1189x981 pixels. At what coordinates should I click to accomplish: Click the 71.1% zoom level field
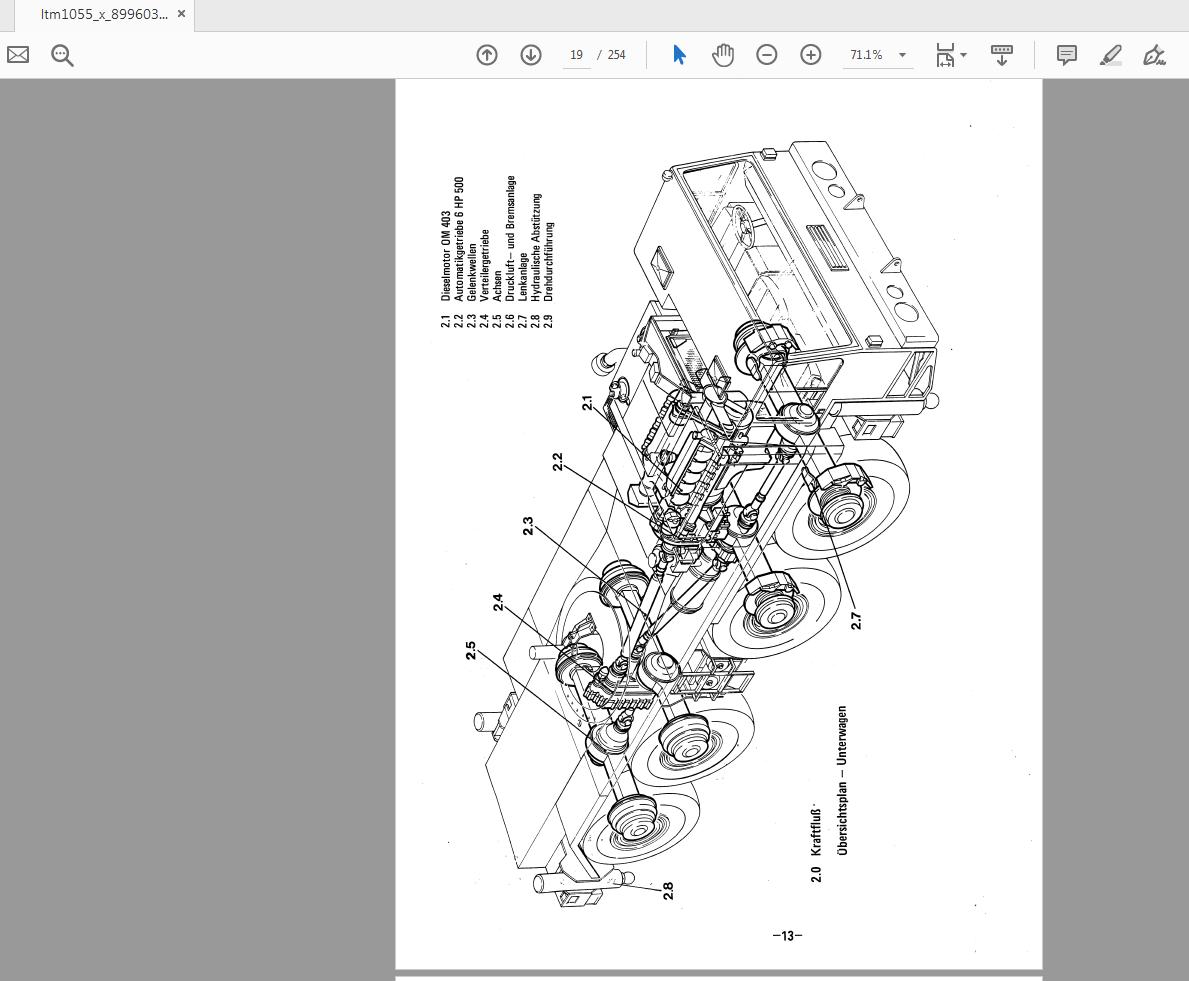(x=867, y=55)
